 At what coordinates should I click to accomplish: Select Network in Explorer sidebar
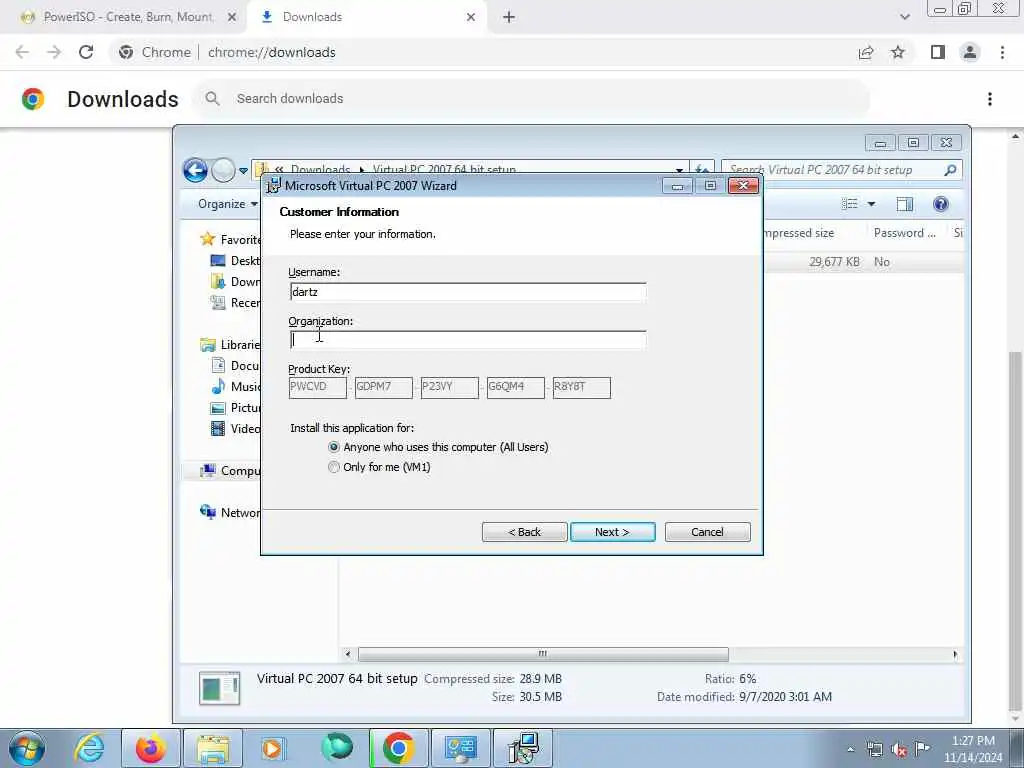(x=230, y=512)
